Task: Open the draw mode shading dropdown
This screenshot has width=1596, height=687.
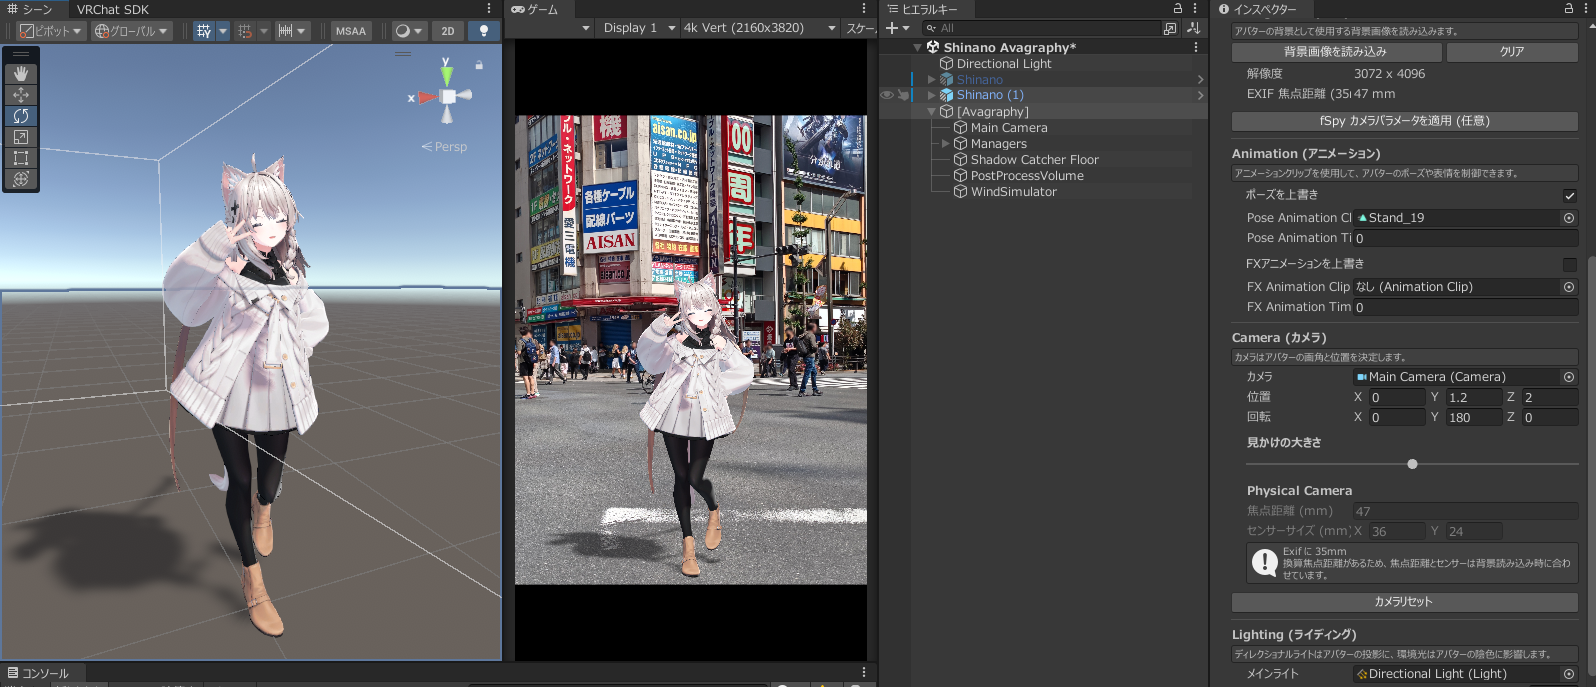Action: pyautogui.click(x=408, y=31)
